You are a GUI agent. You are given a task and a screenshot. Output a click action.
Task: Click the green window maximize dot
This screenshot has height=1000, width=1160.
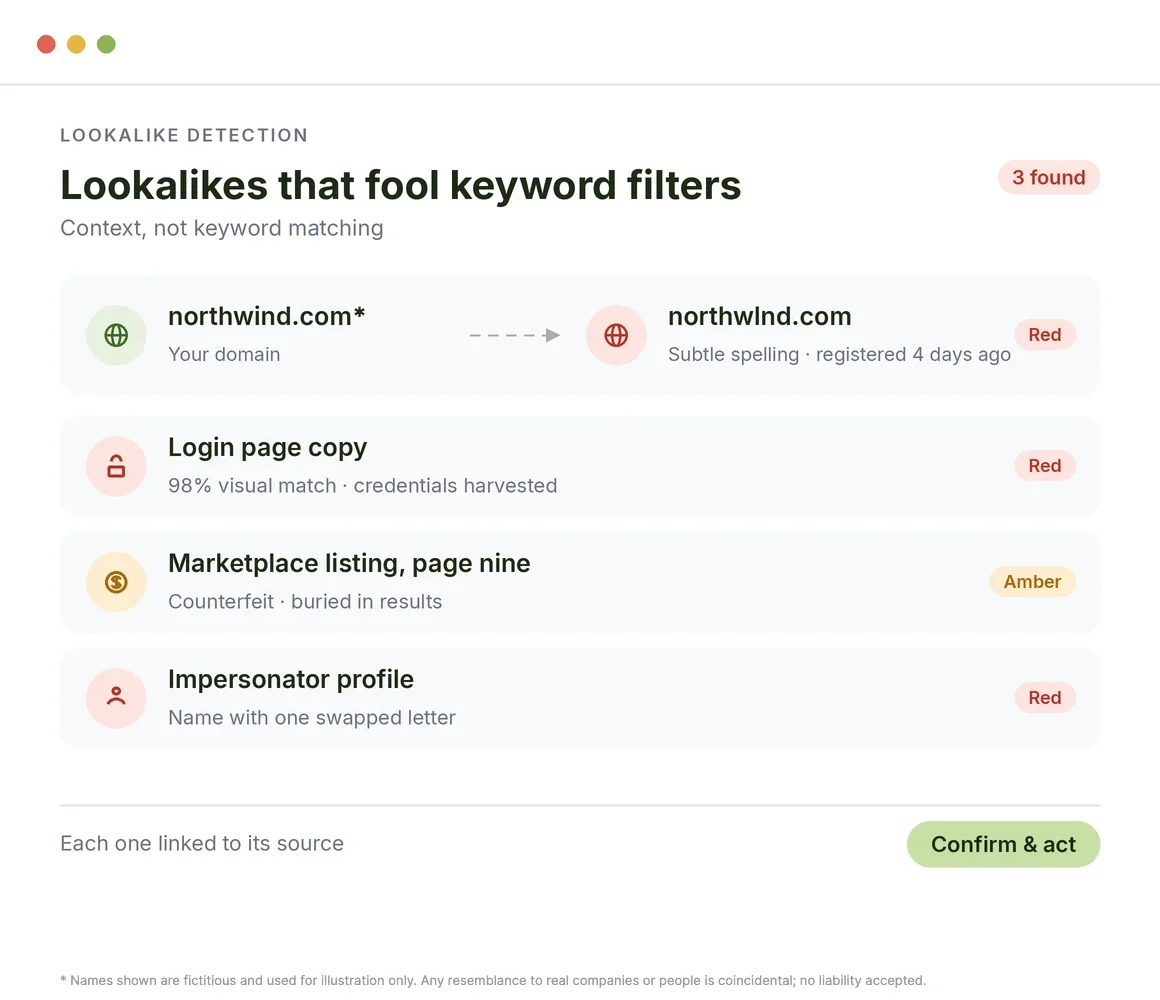tap(107, 44)
